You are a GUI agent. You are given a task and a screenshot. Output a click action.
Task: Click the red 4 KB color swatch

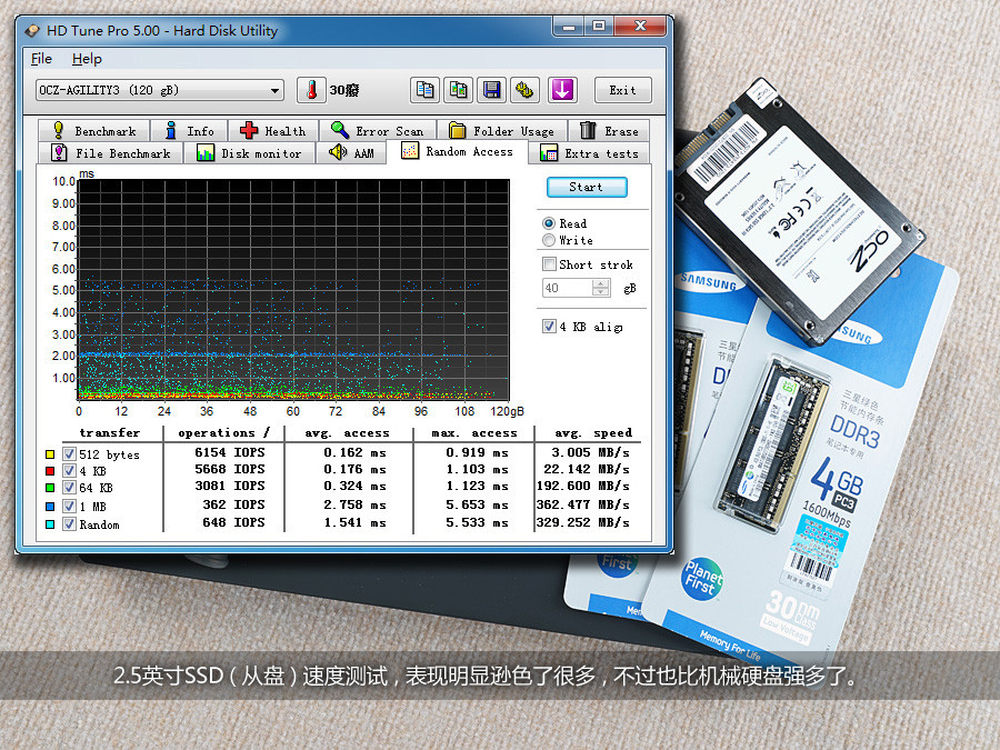[x=50, y=471]
